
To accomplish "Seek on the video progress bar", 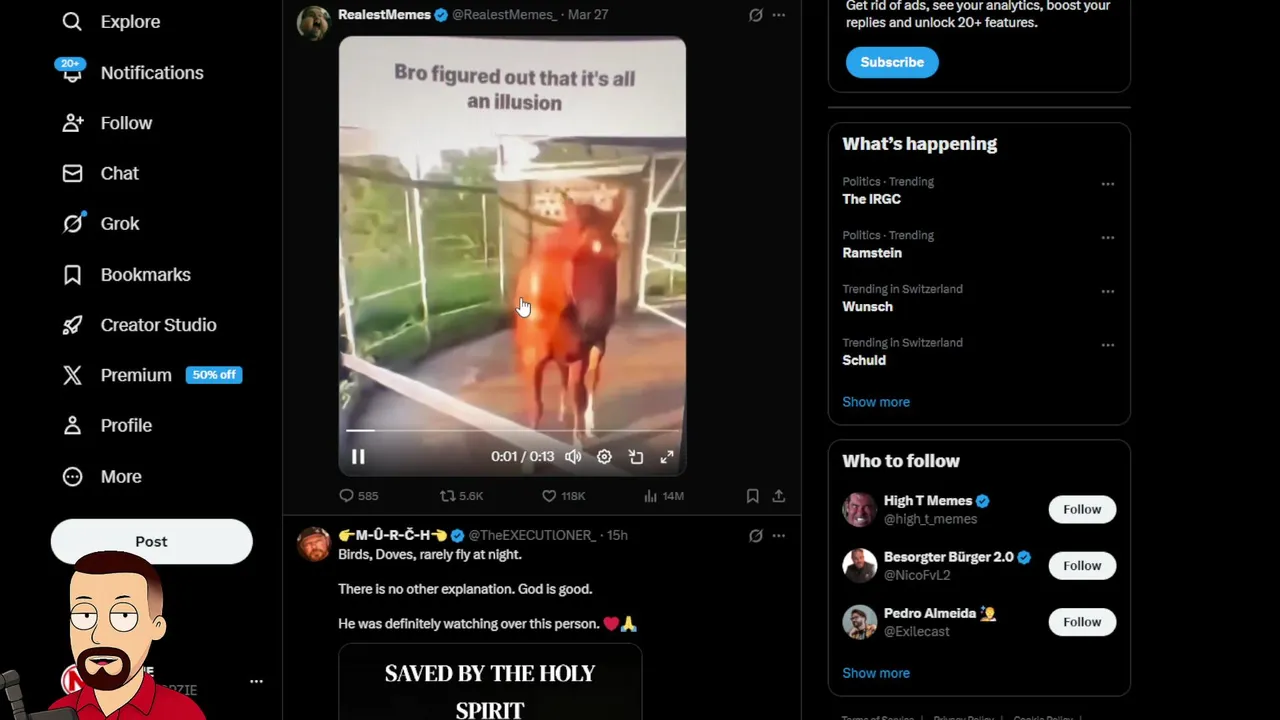I will pyautogui.click(x=512, y=431).
